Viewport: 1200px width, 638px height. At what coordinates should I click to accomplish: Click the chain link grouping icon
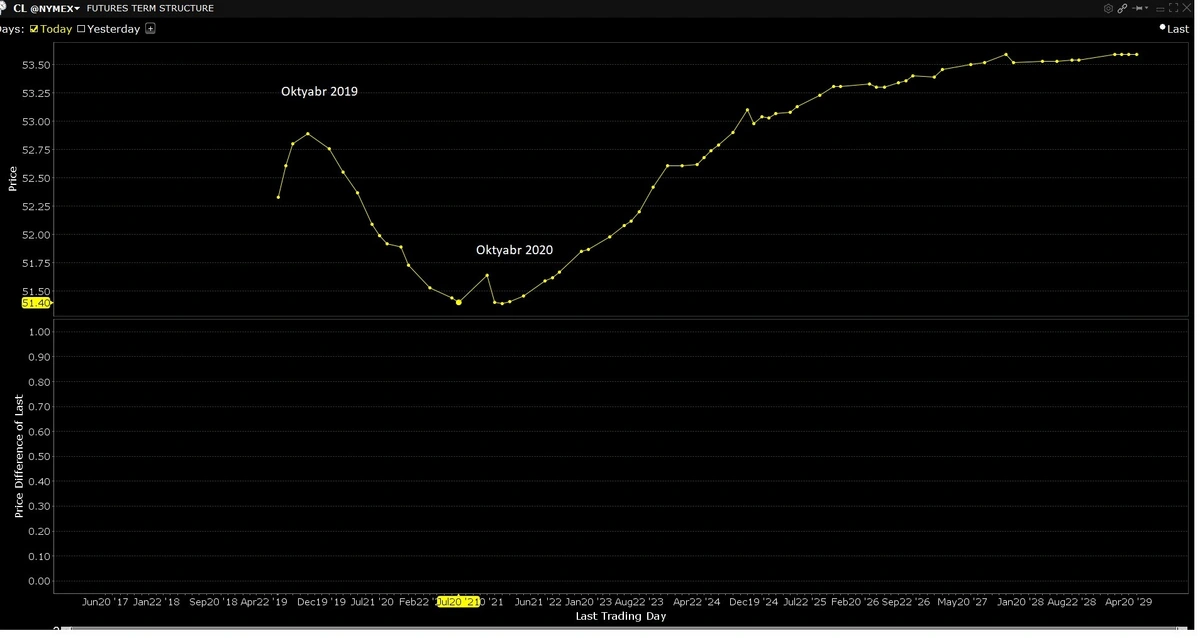point(1122,8)
